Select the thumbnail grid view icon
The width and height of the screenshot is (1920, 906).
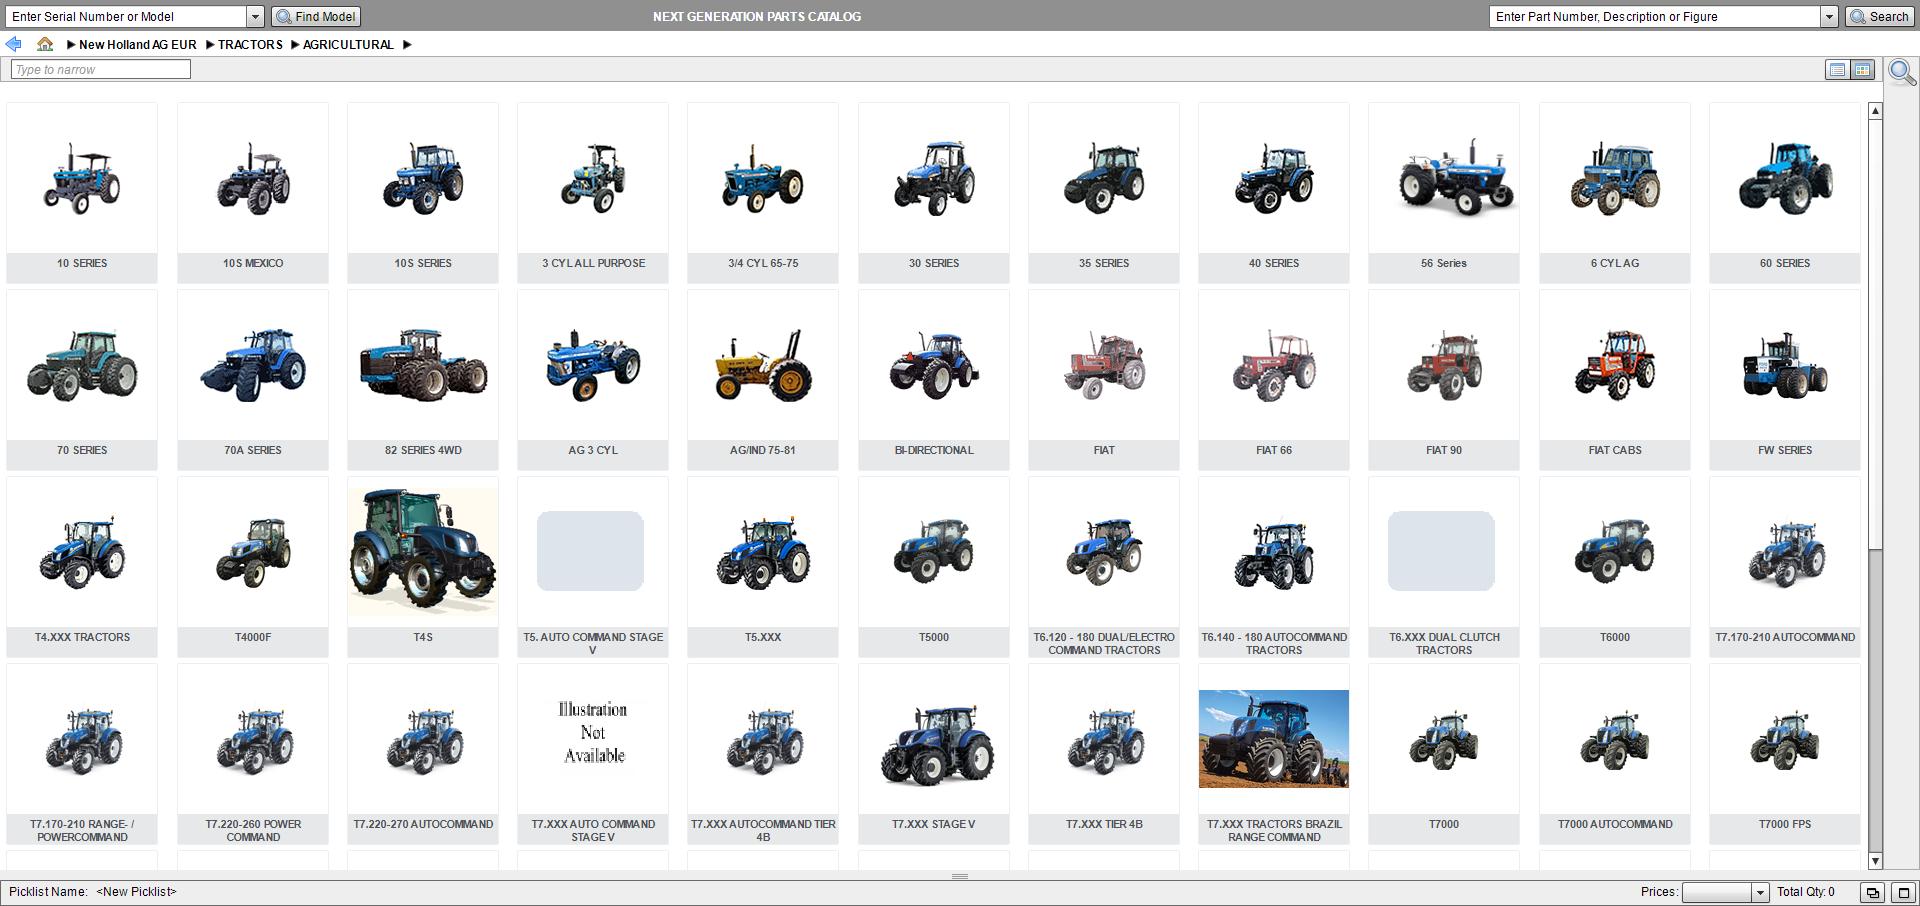click(x=1862, y=70)
